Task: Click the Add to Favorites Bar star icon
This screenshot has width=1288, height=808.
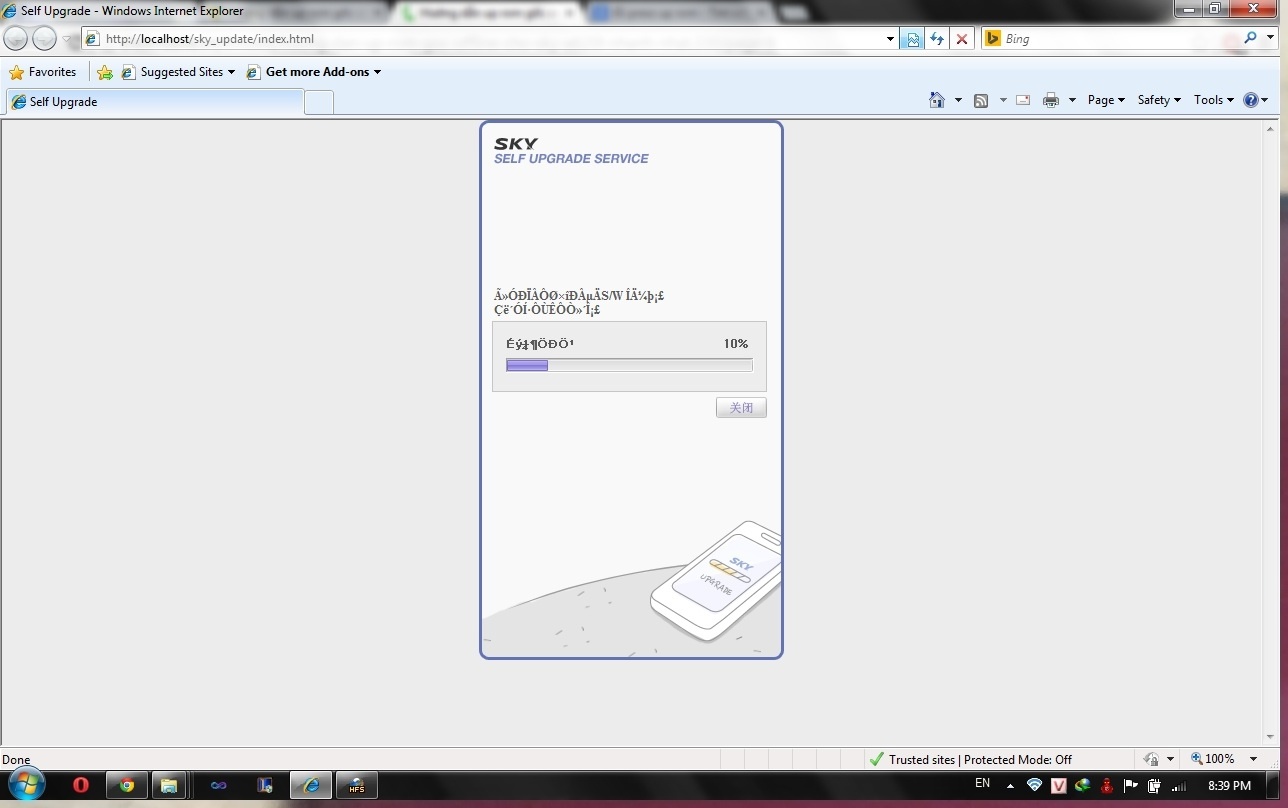Action: 105,72
